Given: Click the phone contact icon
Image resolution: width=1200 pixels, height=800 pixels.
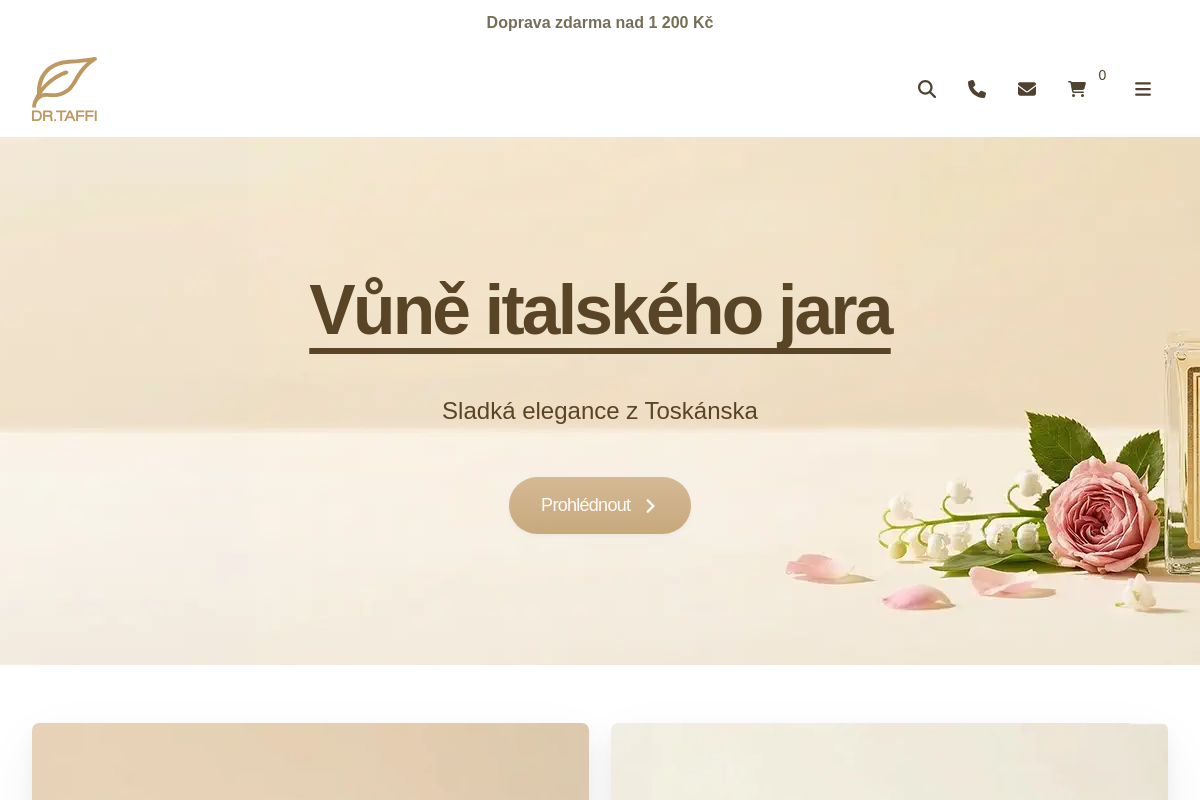Looking at the screenshot, I should click(x=977, y=89).
